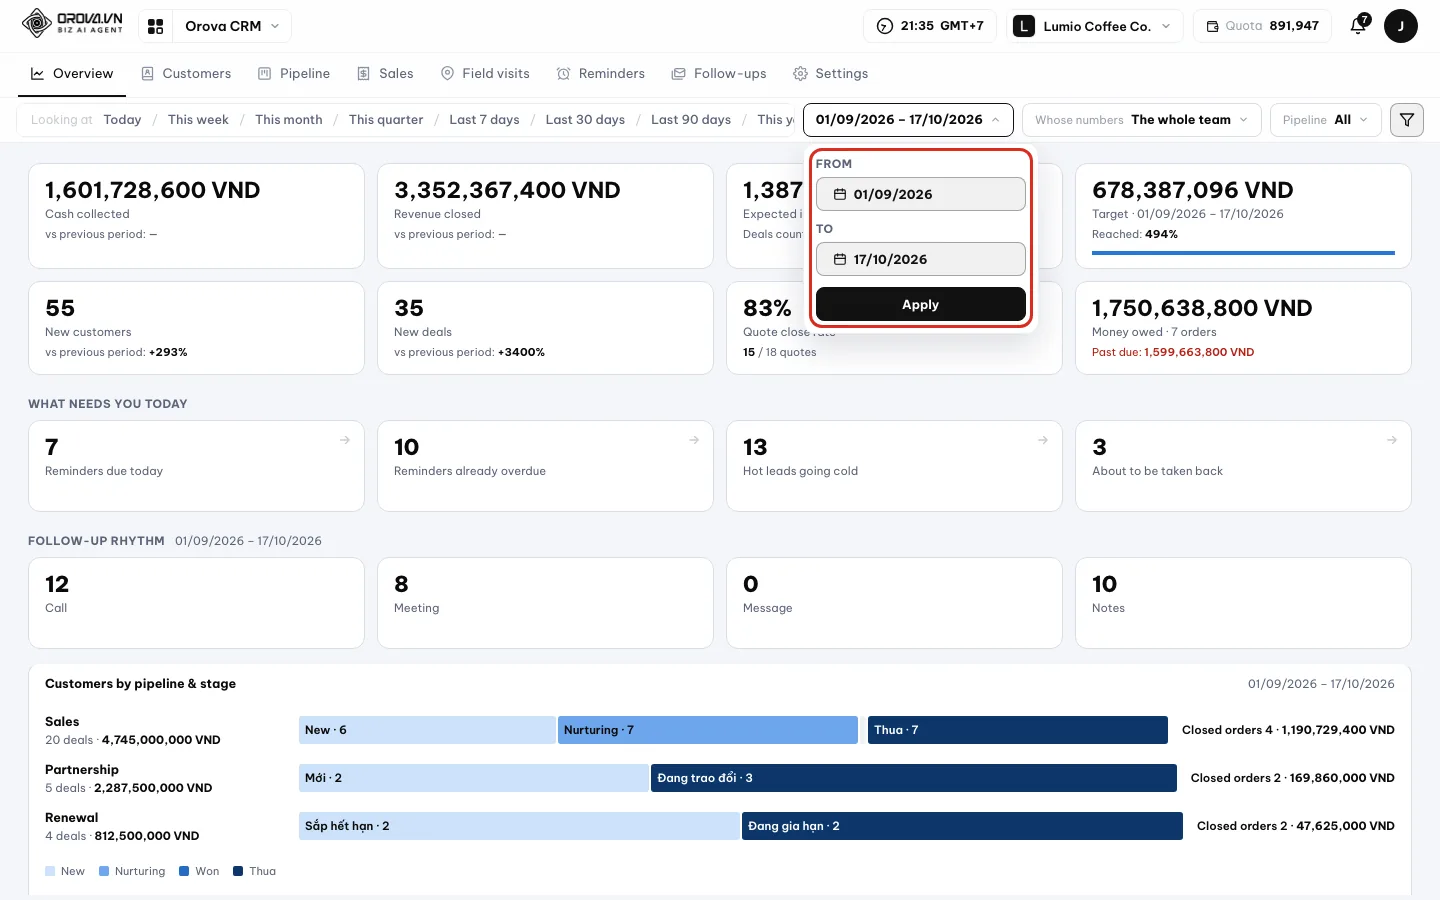Click the Sales Nurturing · 7 bar segment
This screenshot has height=900, width=1440.
[x=708, y=730]
